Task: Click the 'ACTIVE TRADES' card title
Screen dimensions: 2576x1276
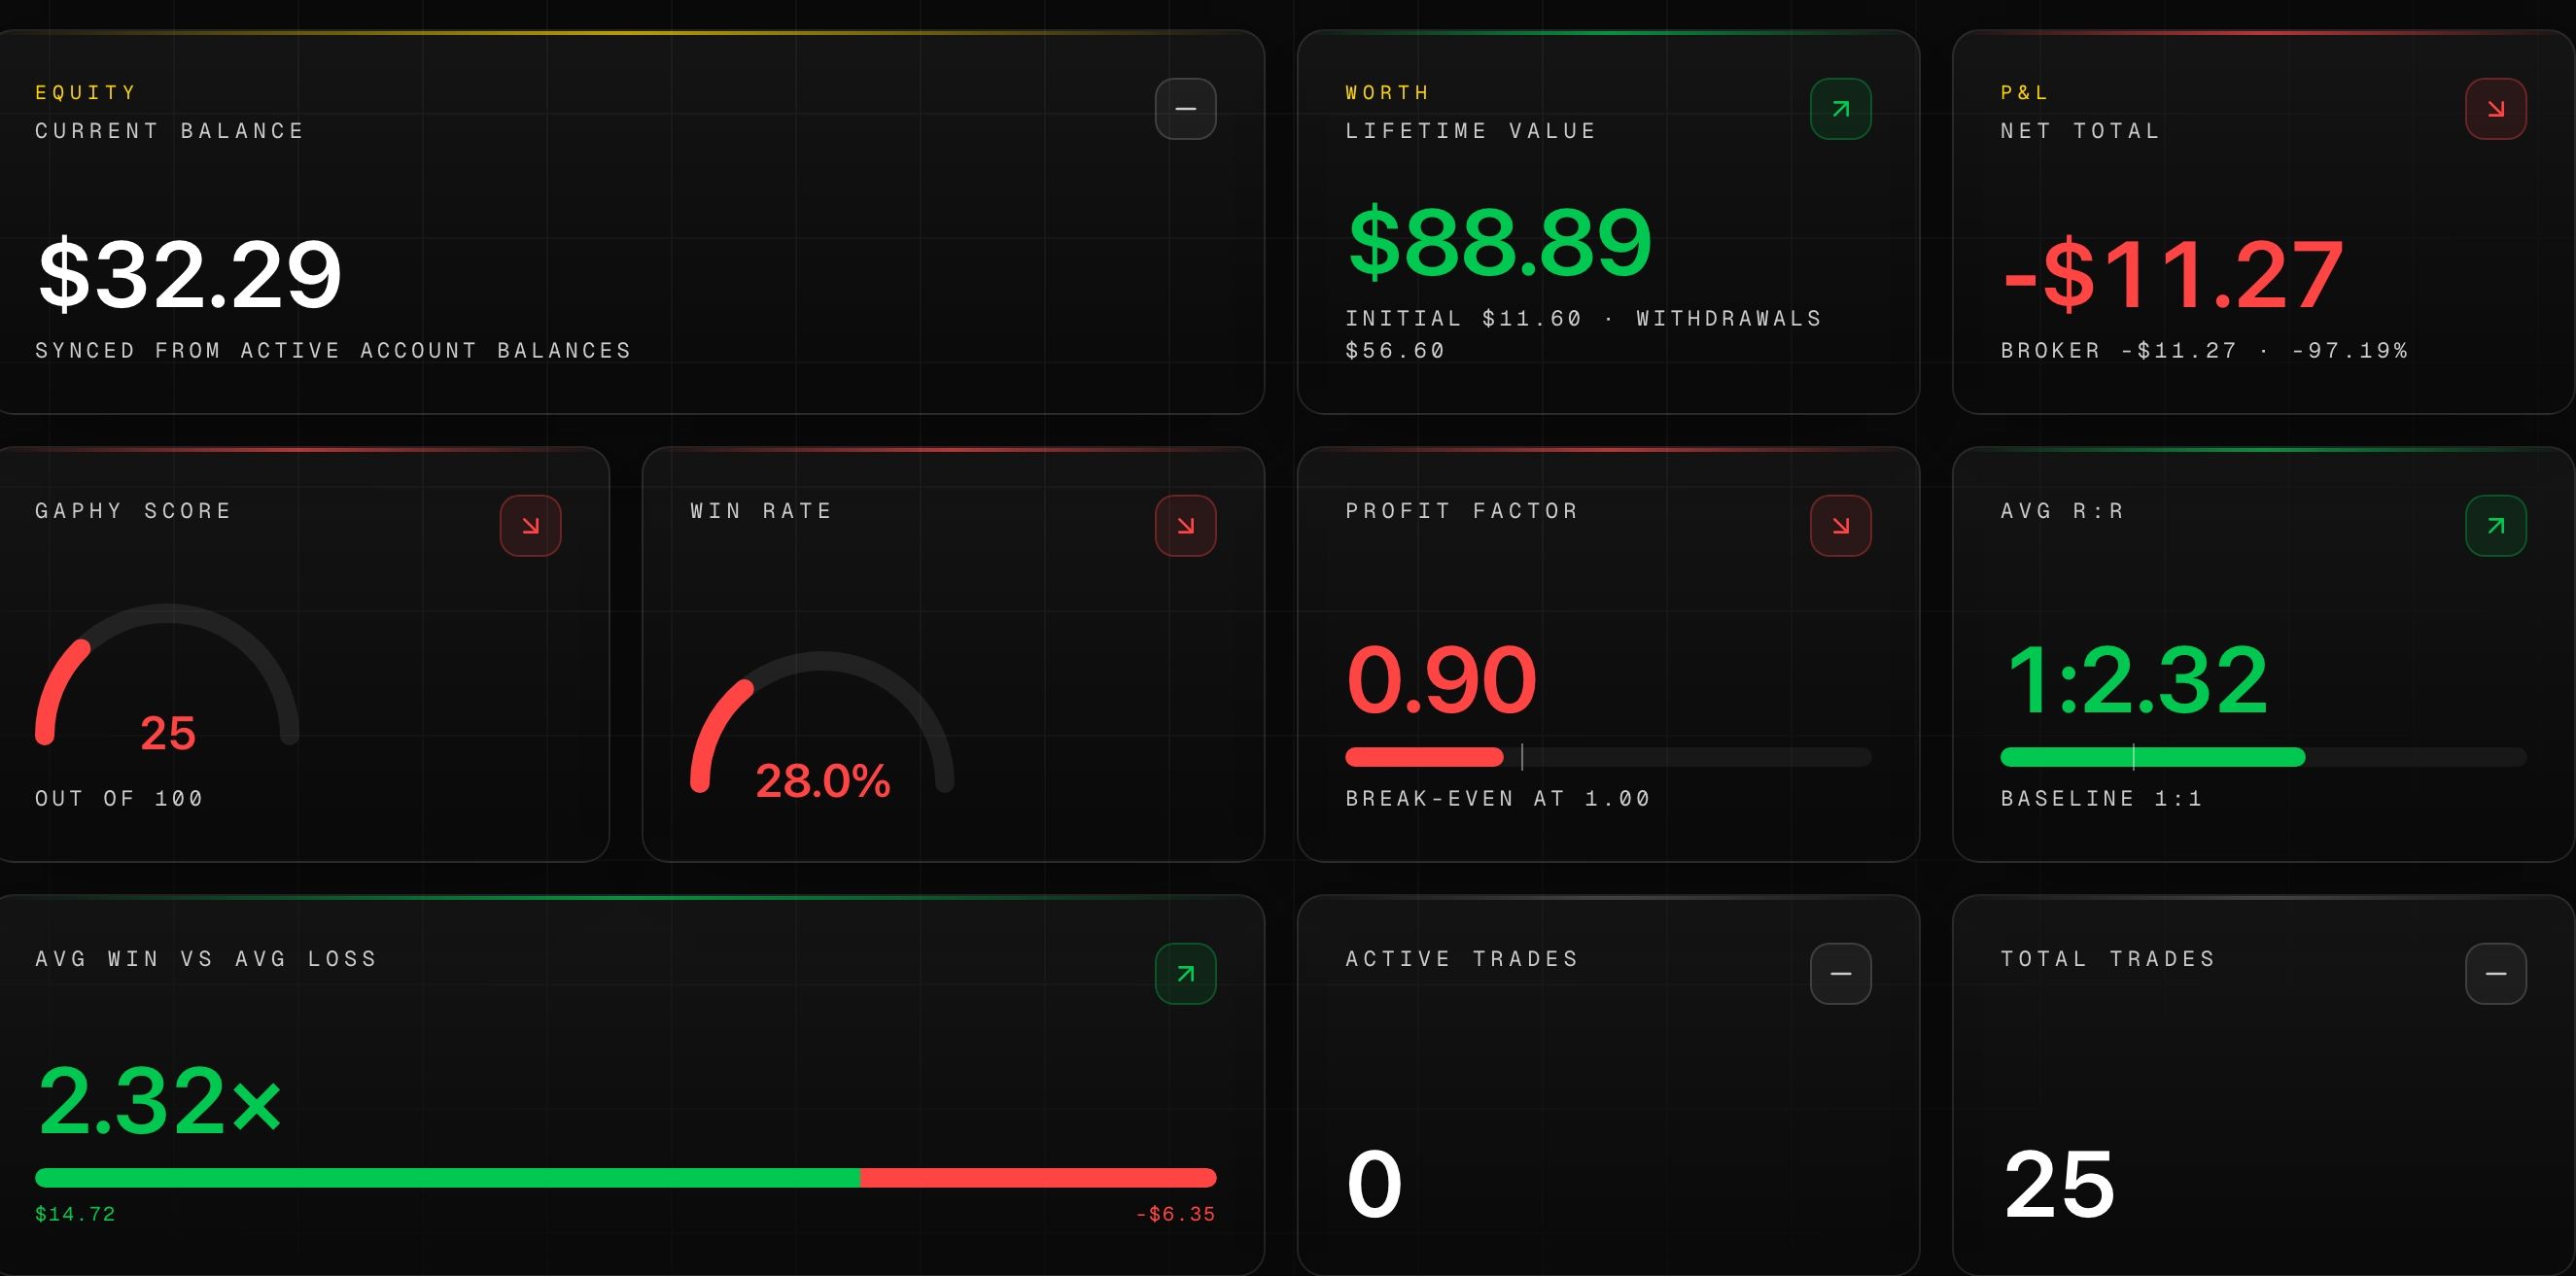Action: coord(1461,959)
